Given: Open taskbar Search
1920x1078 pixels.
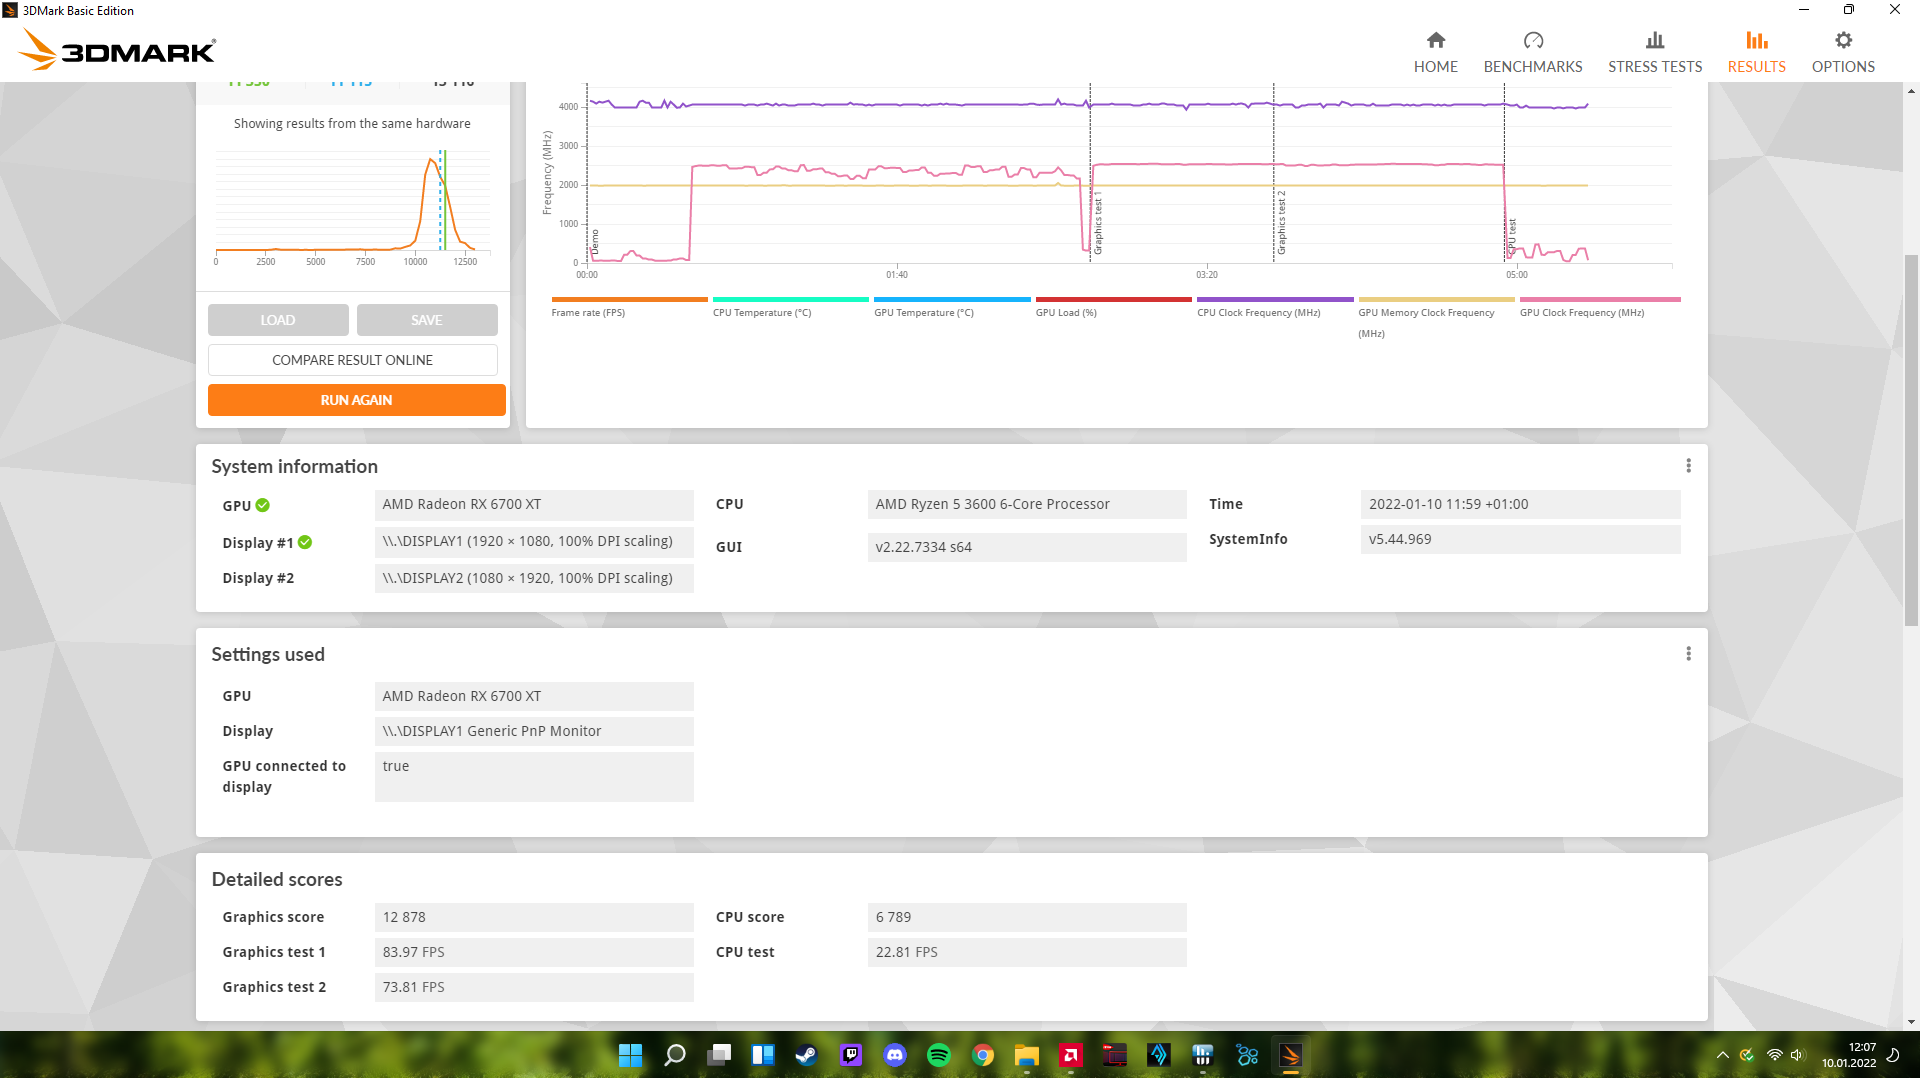Looking at the screenshot, I should click(x=675, y=1055).
